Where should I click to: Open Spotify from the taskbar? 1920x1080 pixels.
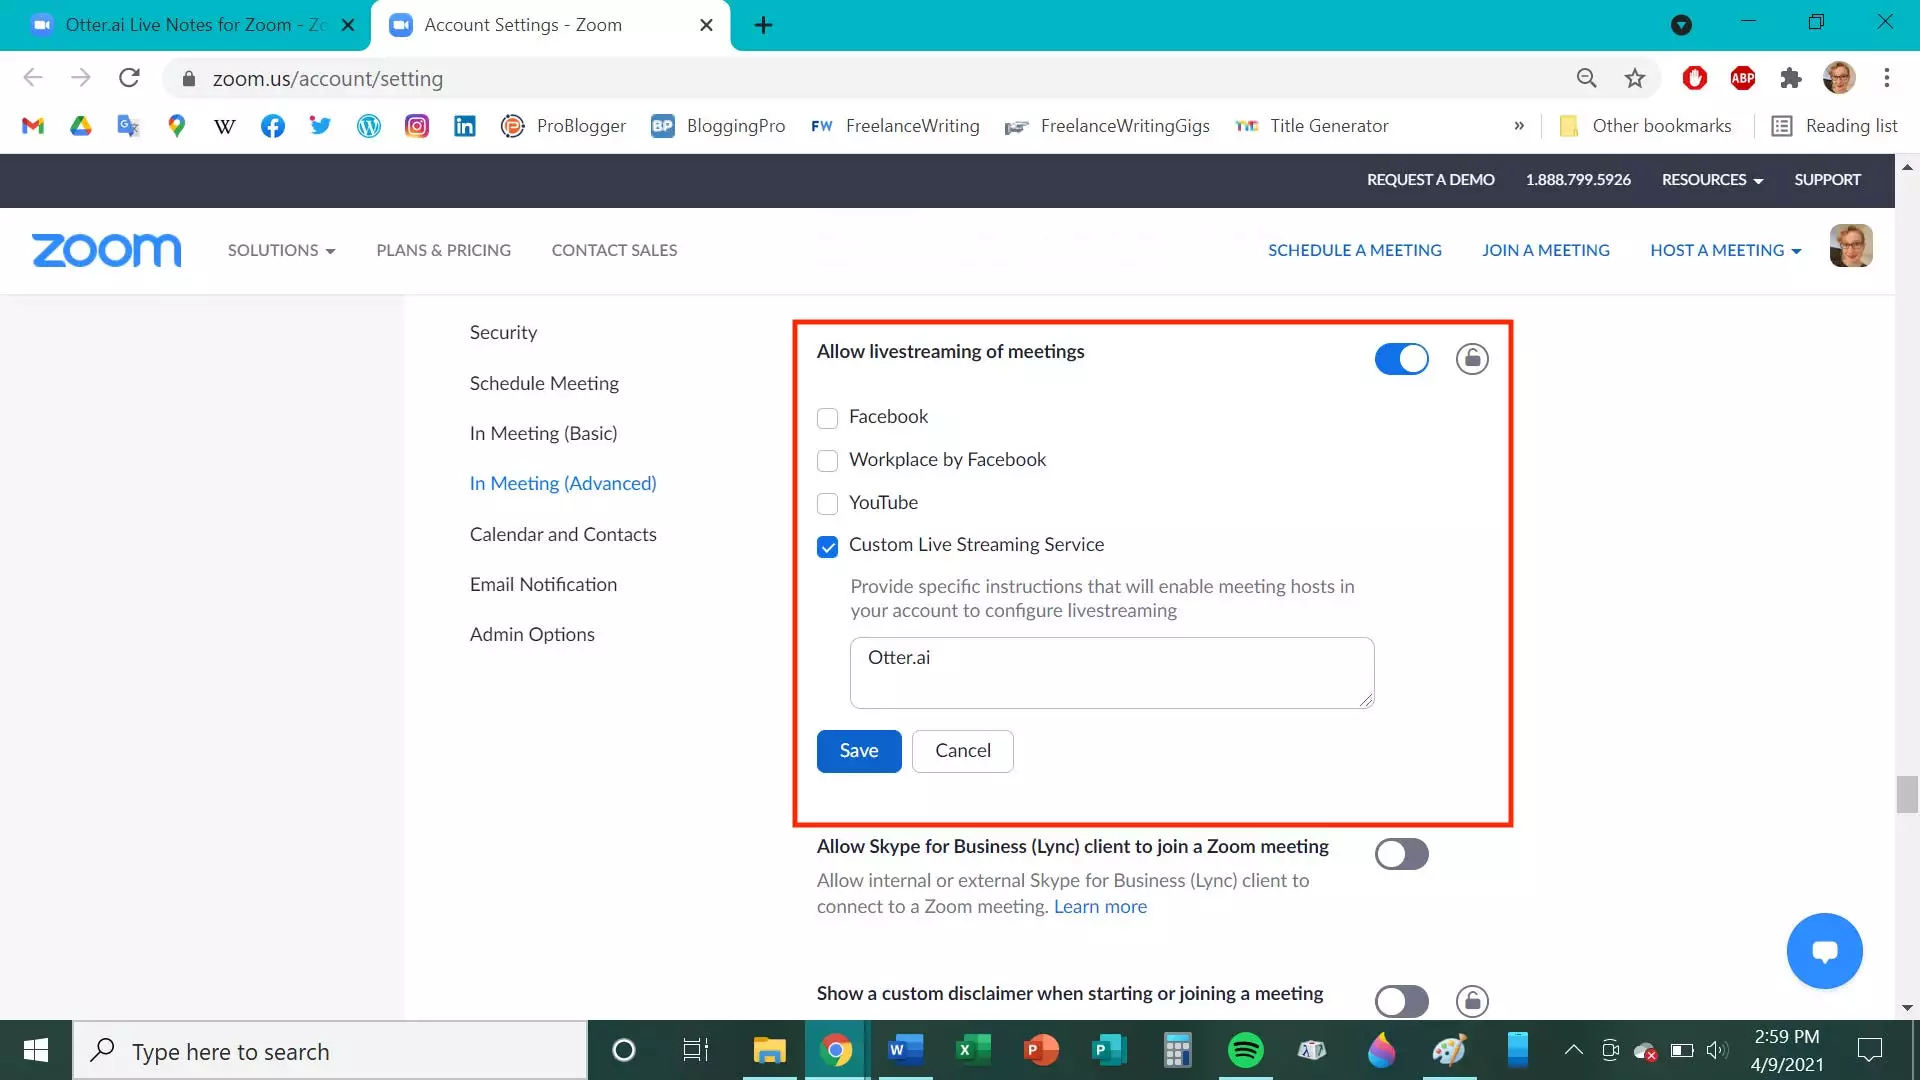1246,1051
